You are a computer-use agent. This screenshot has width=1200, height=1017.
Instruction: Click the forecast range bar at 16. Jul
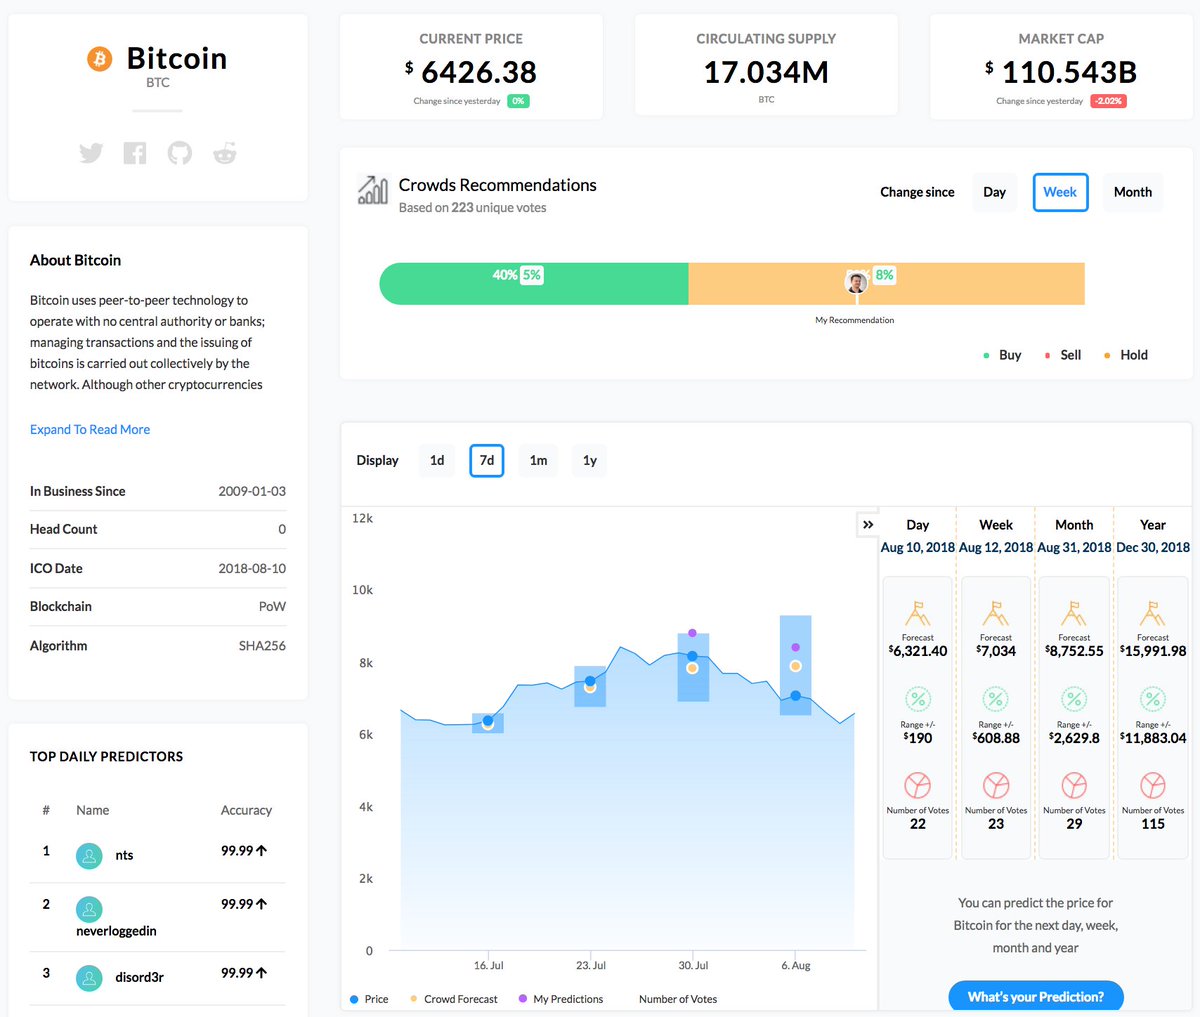[488, 723]
